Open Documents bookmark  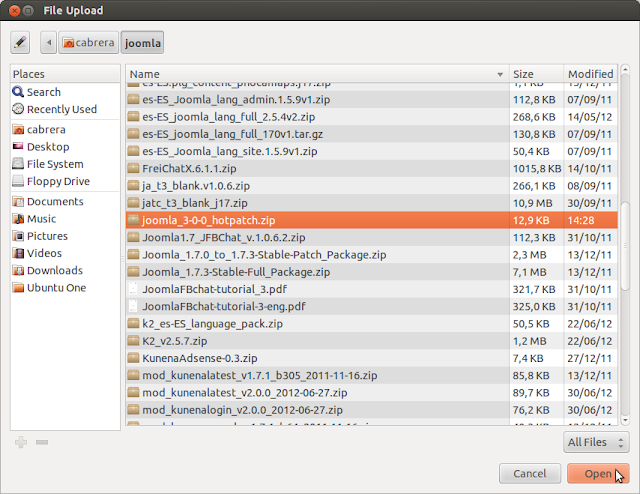pos(65,201)
